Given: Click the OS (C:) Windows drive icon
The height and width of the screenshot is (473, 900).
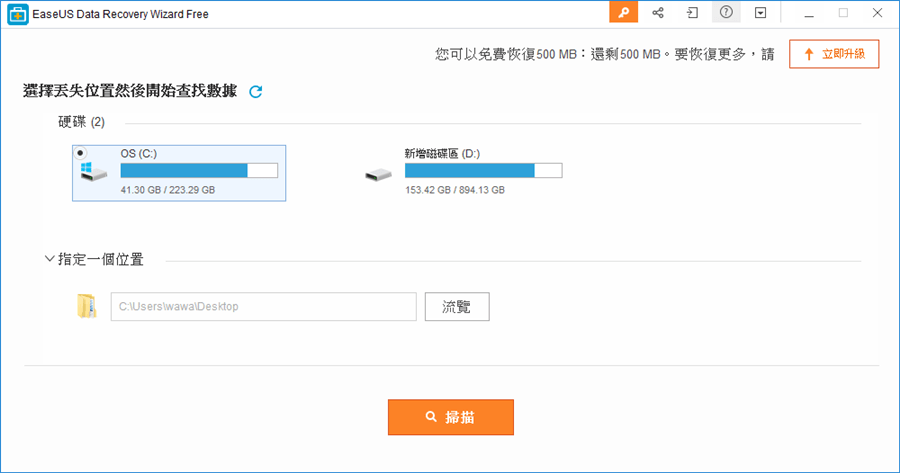Looking at the screenshot, I should (94, 171).
